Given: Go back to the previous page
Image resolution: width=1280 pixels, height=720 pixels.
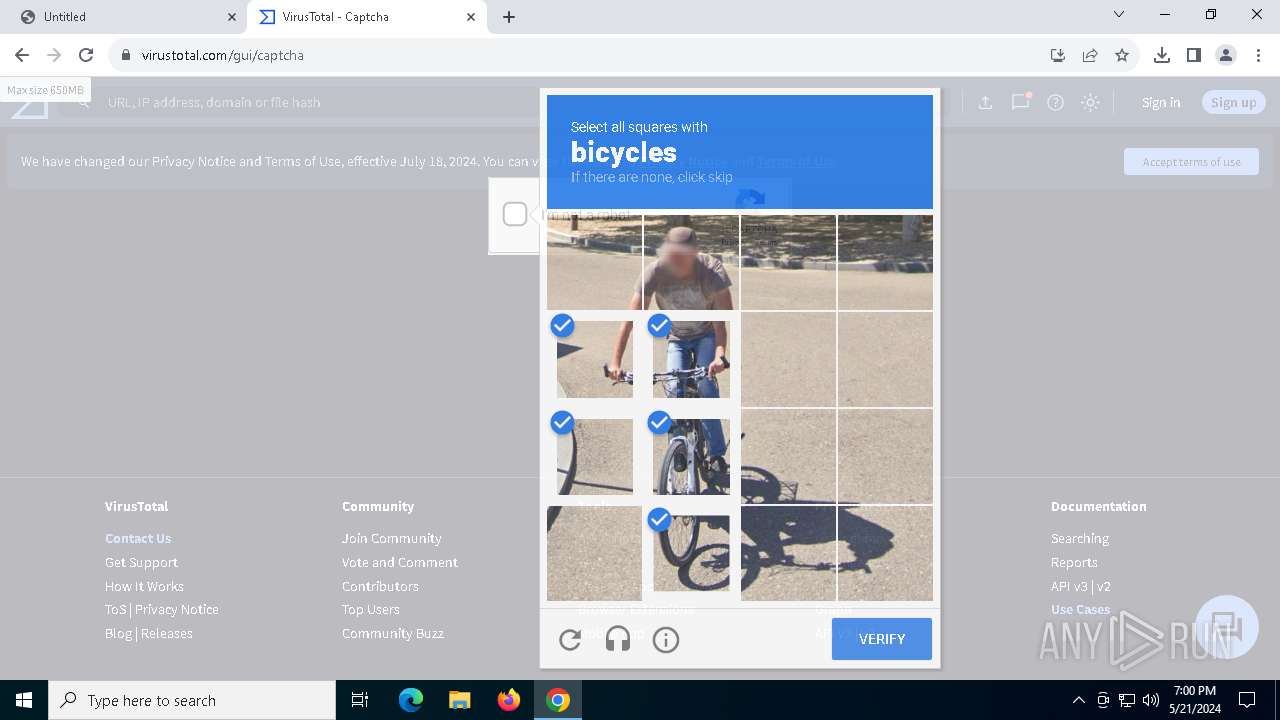Looking at the screenshot, I should pos(22,55).
